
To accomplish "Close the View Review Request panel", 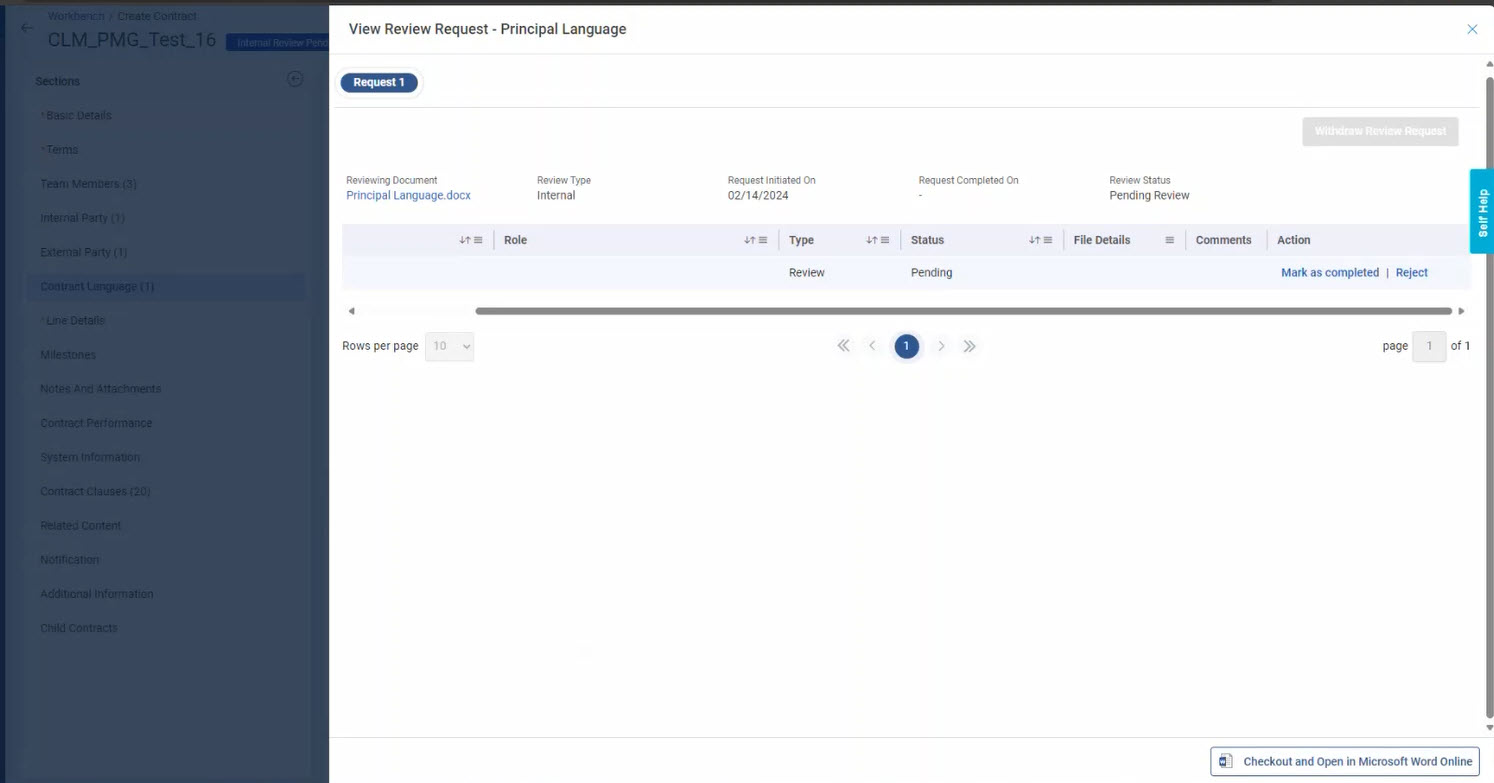I will 1472,29.
